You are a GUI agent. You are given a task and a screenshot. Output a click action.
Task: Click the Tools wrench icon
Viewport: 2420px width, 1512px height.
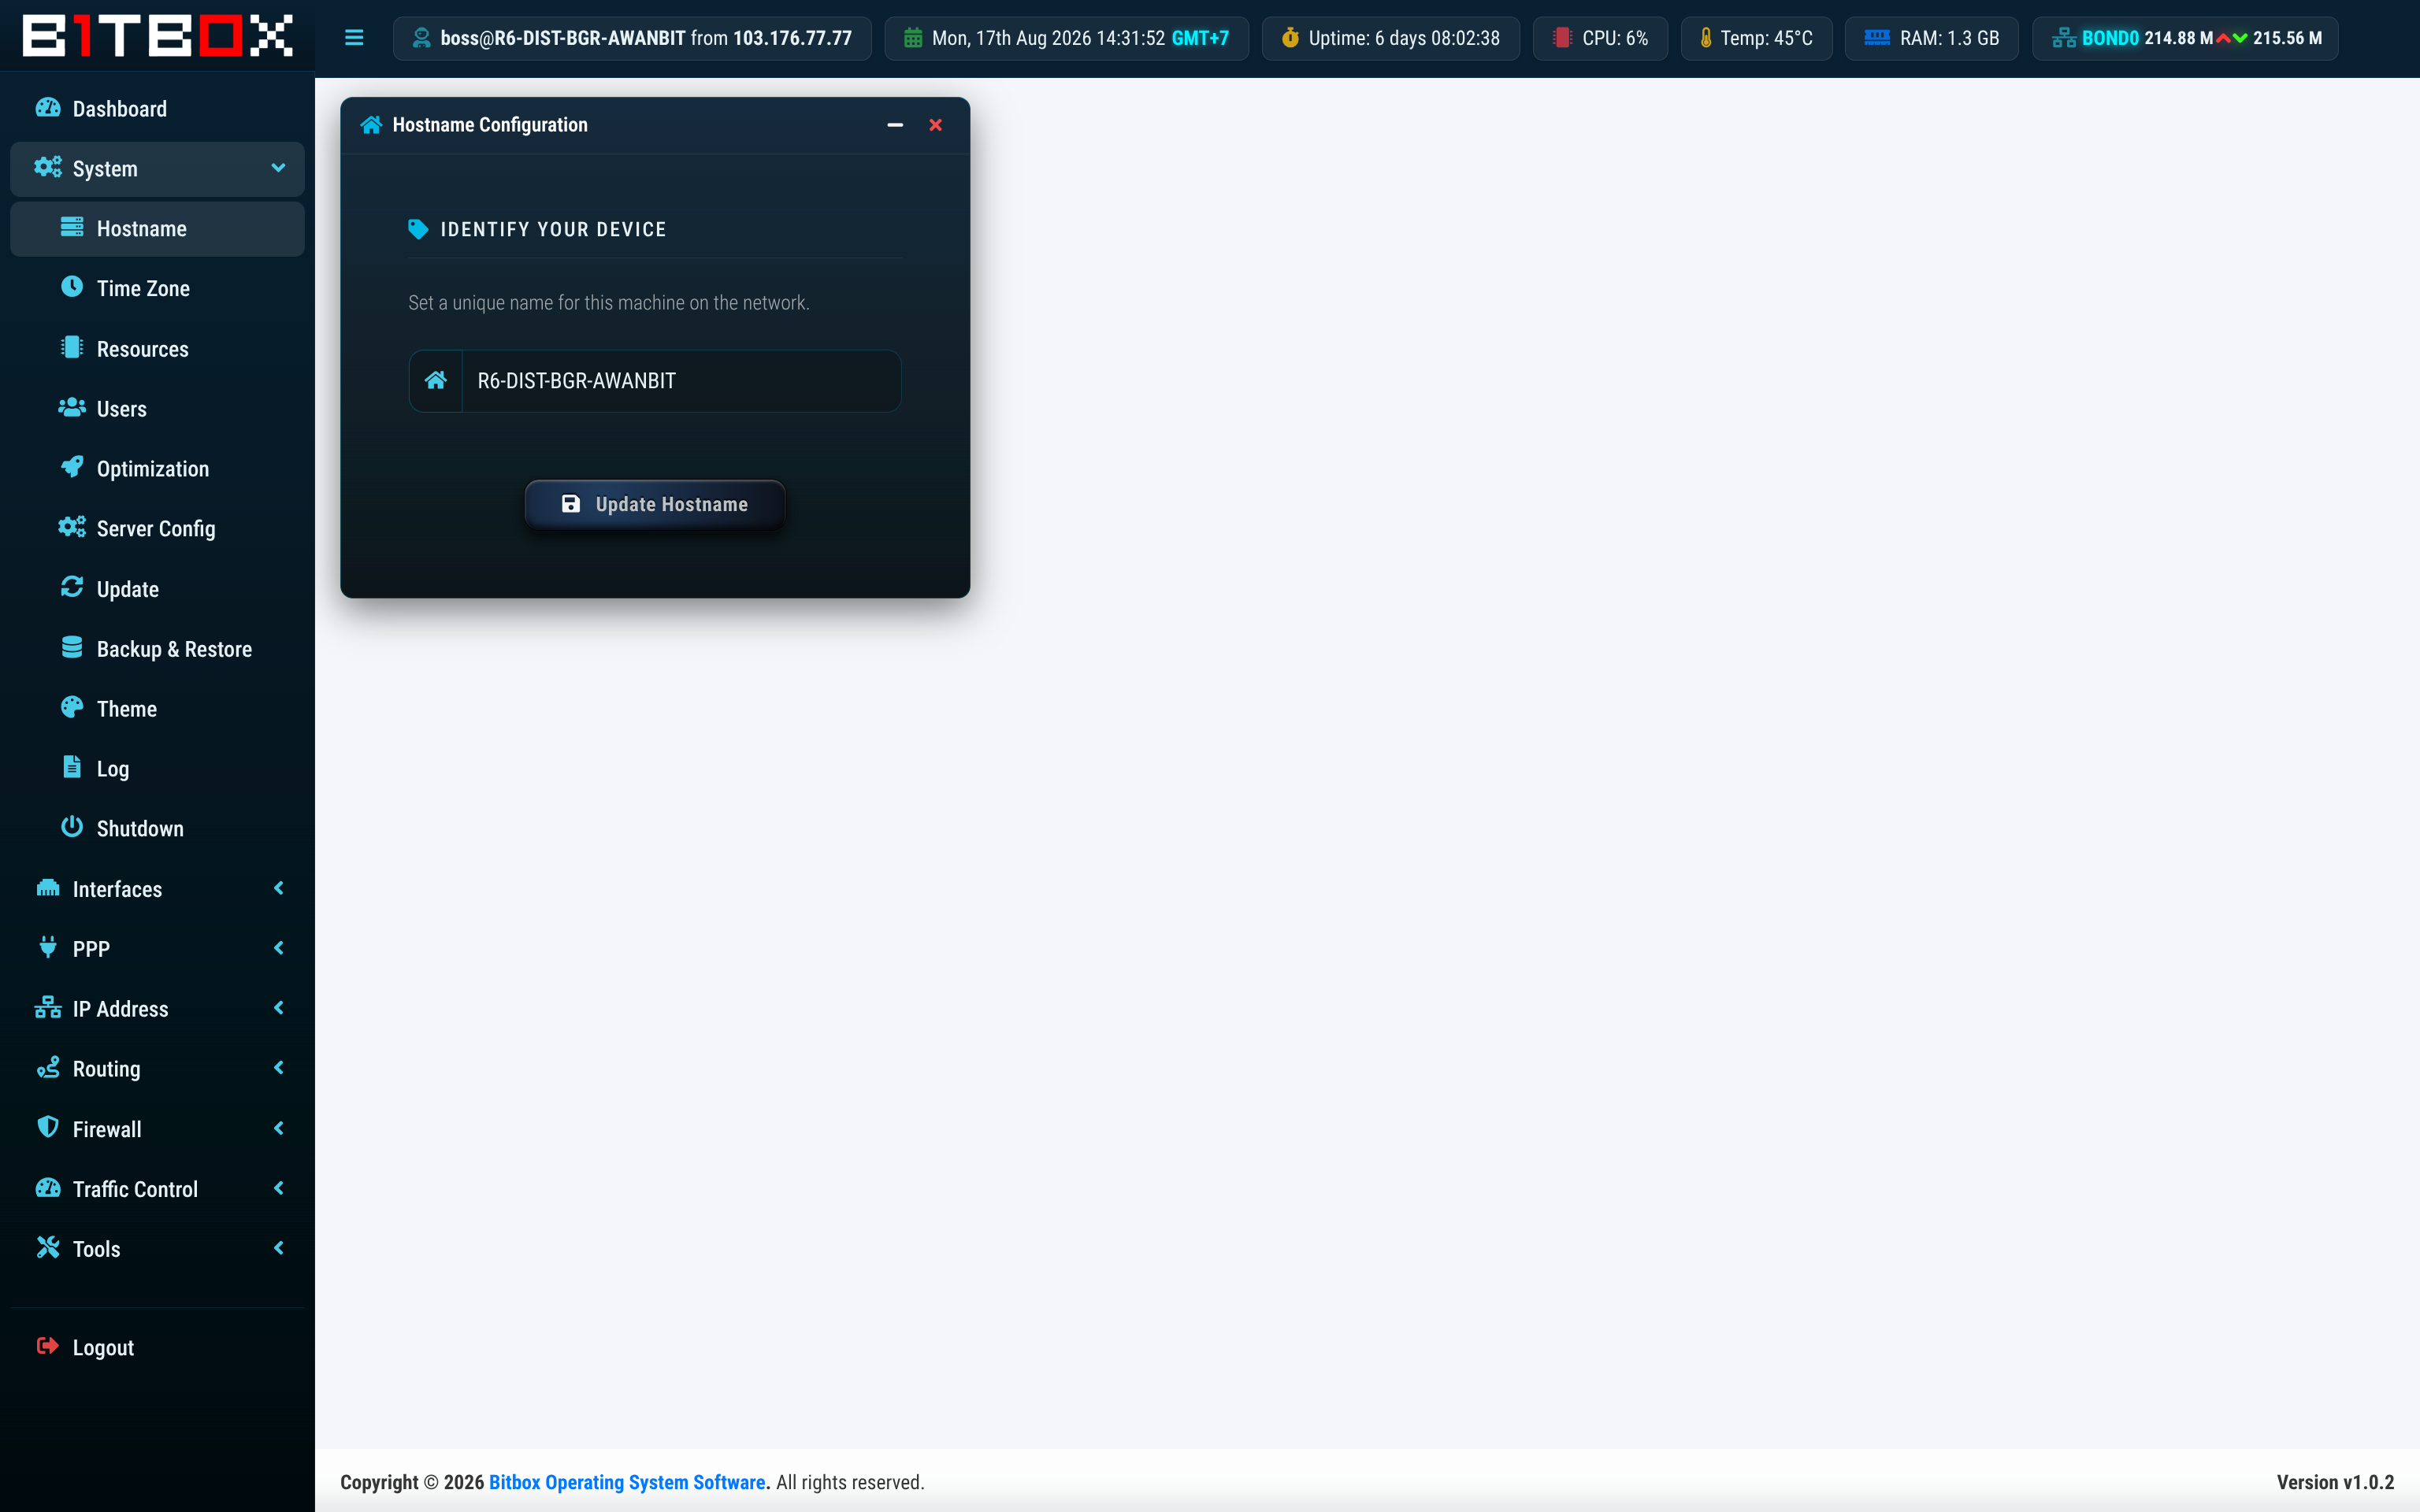pyautogui.click(x=48, y=1247)
